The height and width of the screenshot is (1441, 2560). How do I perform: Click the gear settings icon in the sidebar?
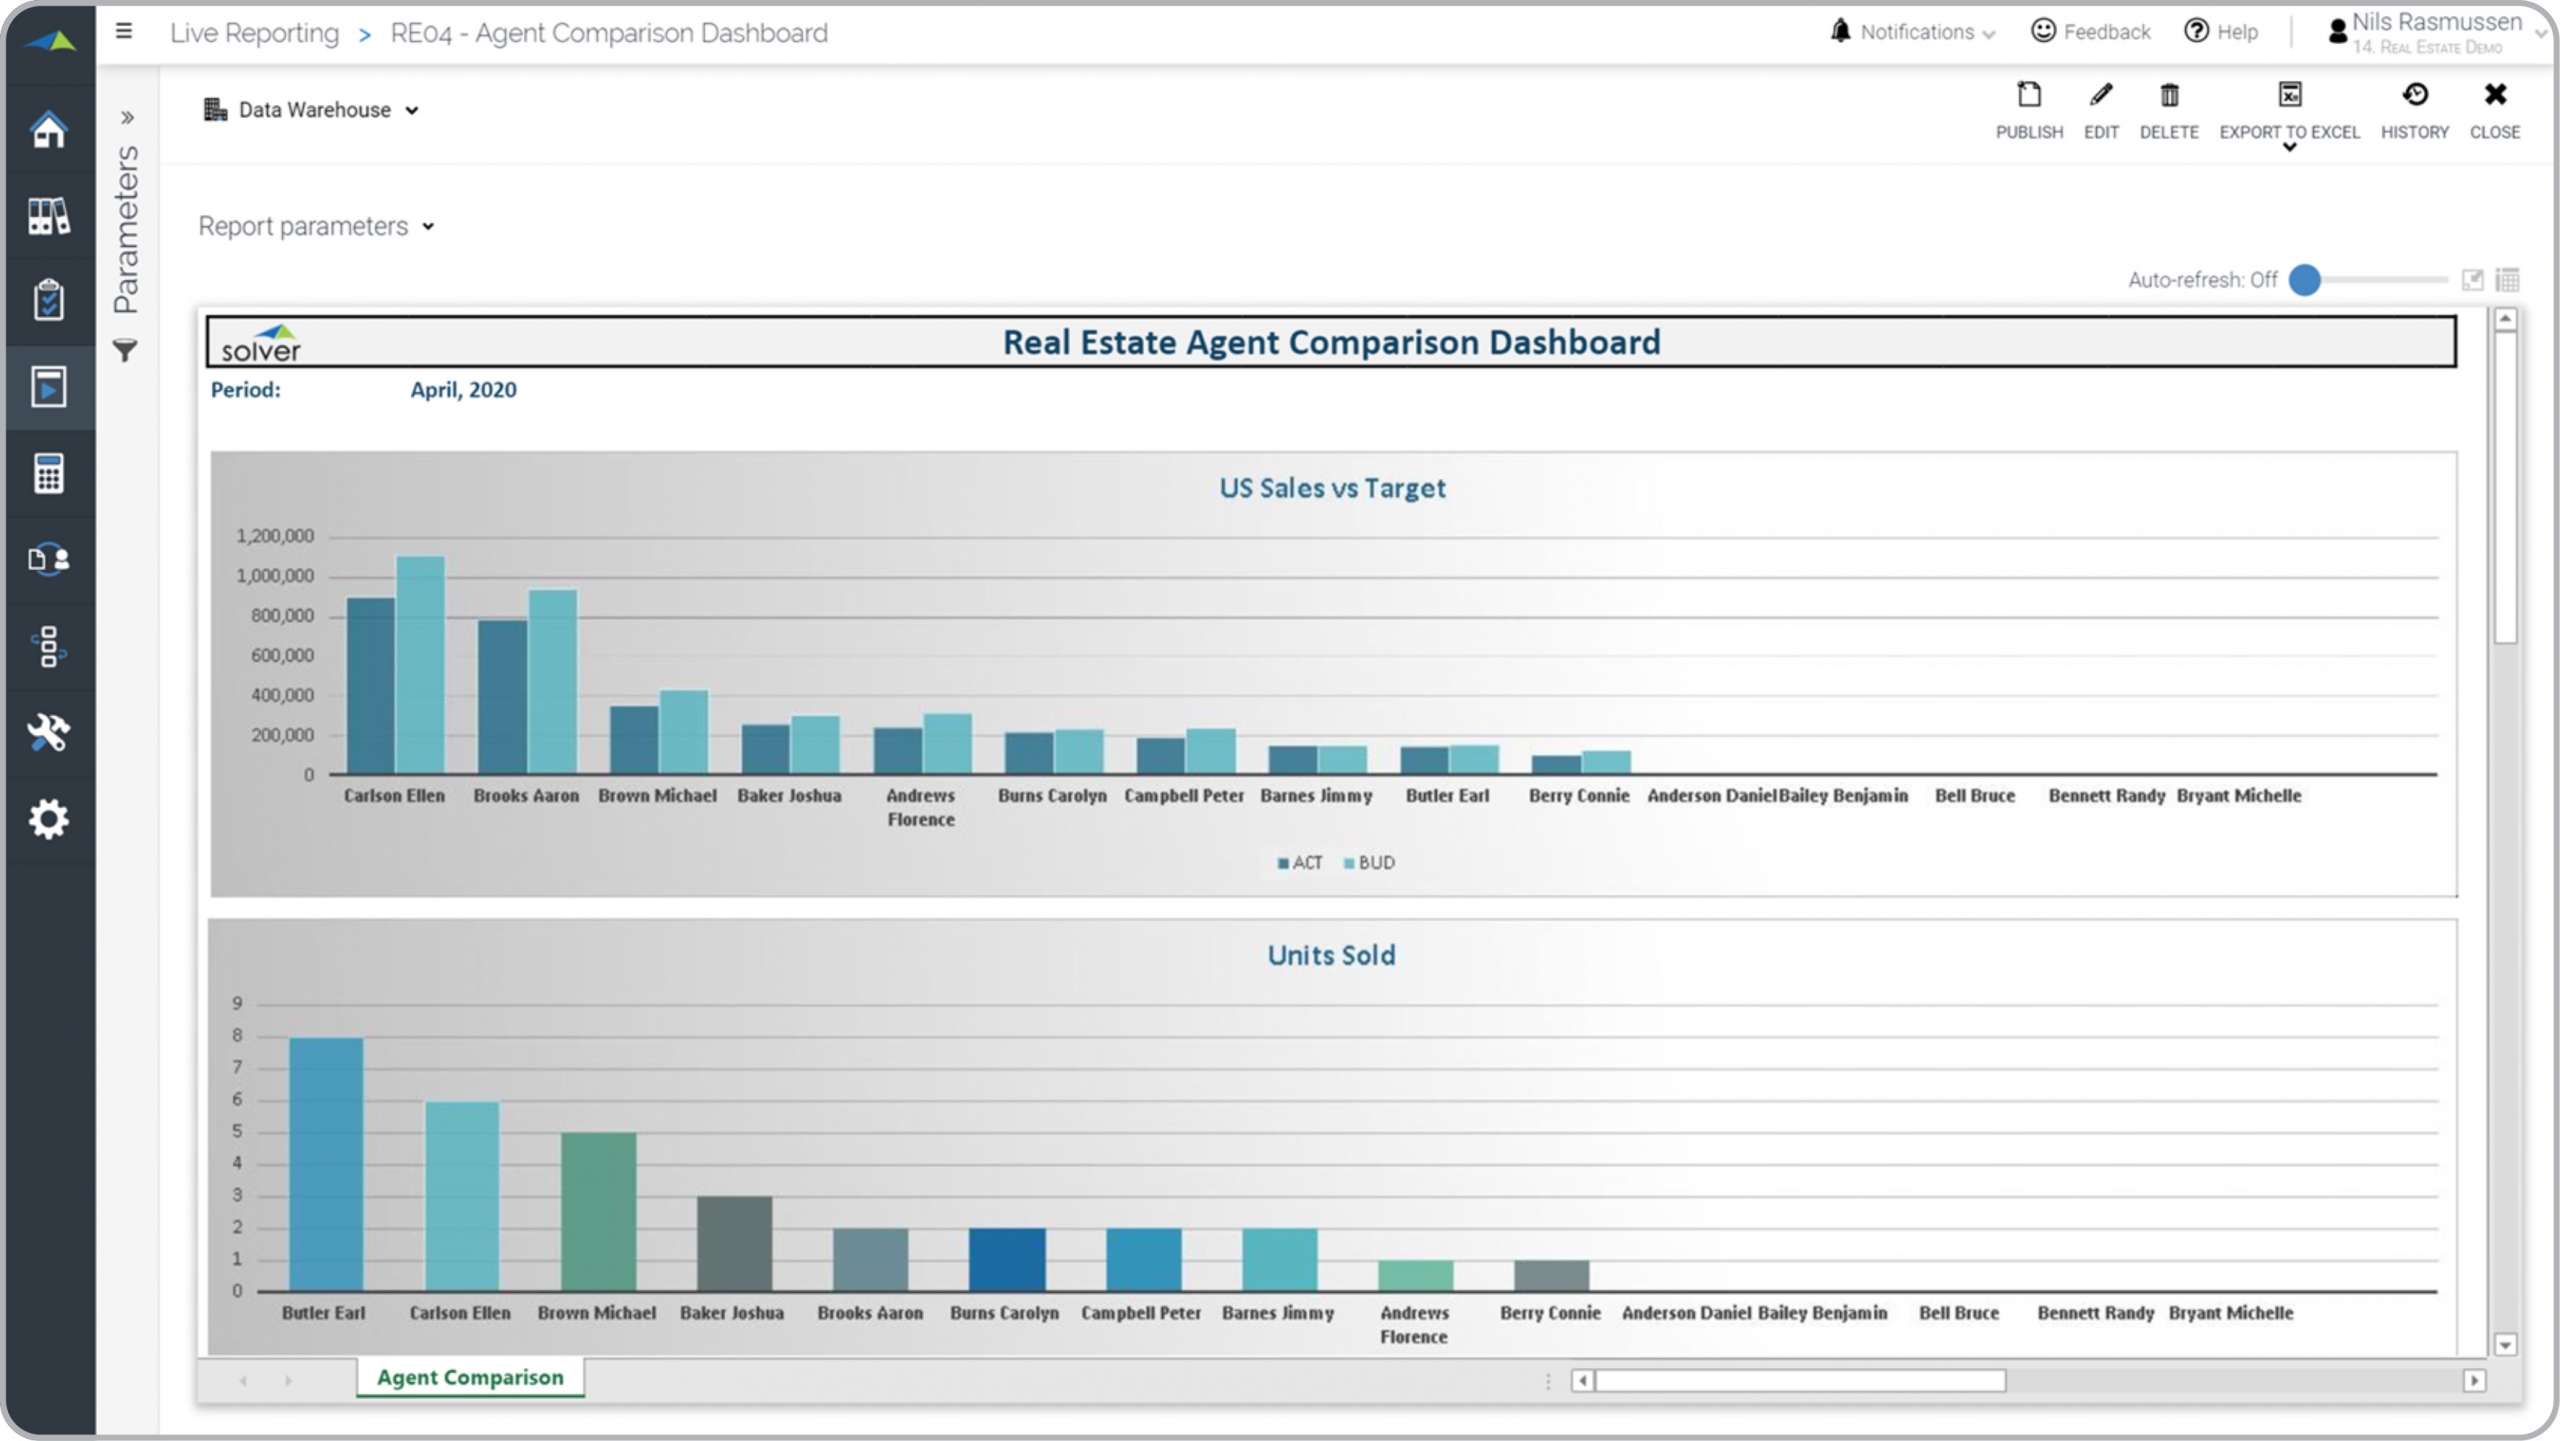[x=48, y=820]
